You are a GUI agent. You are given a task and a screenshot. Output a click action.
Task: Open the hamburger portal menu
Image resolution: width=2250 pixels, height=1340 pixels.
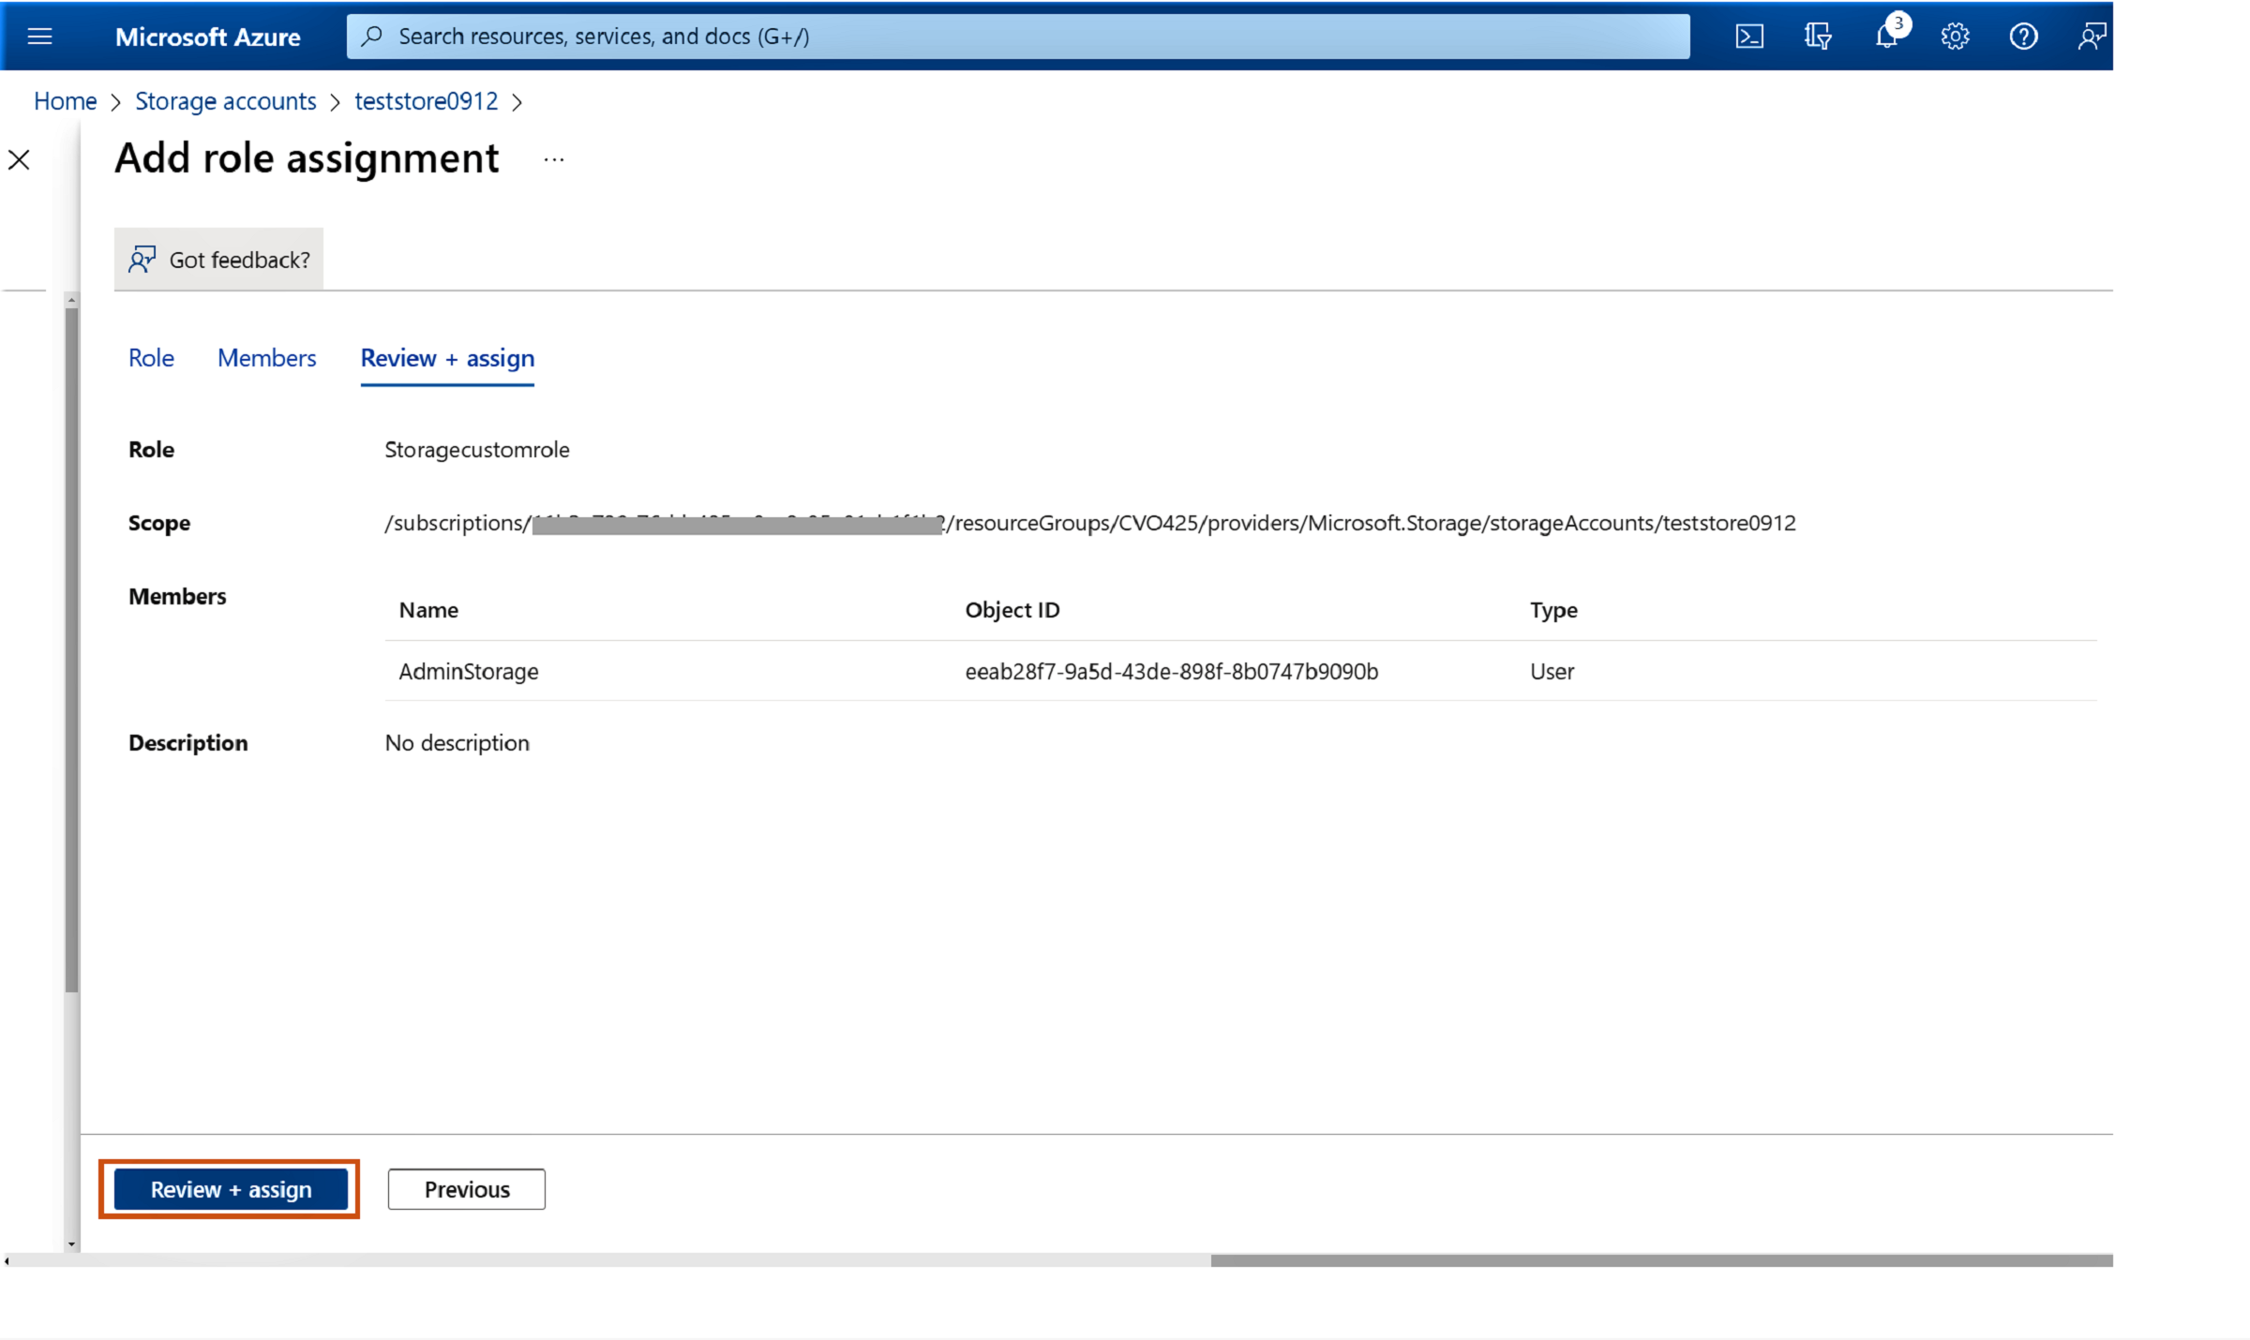(40, 37)
